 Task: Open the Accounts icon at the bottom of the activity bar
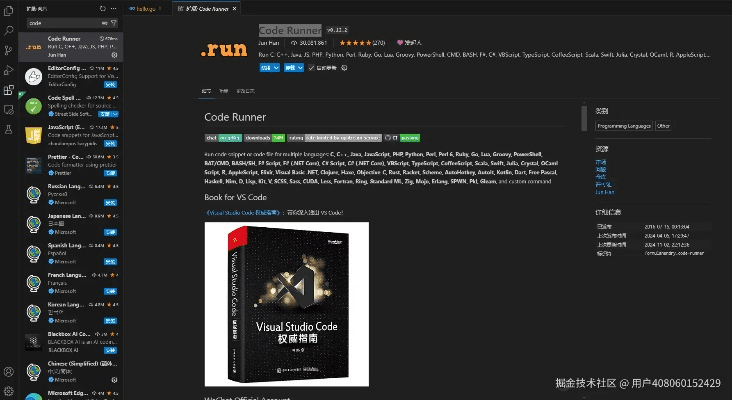click(8, 372)
